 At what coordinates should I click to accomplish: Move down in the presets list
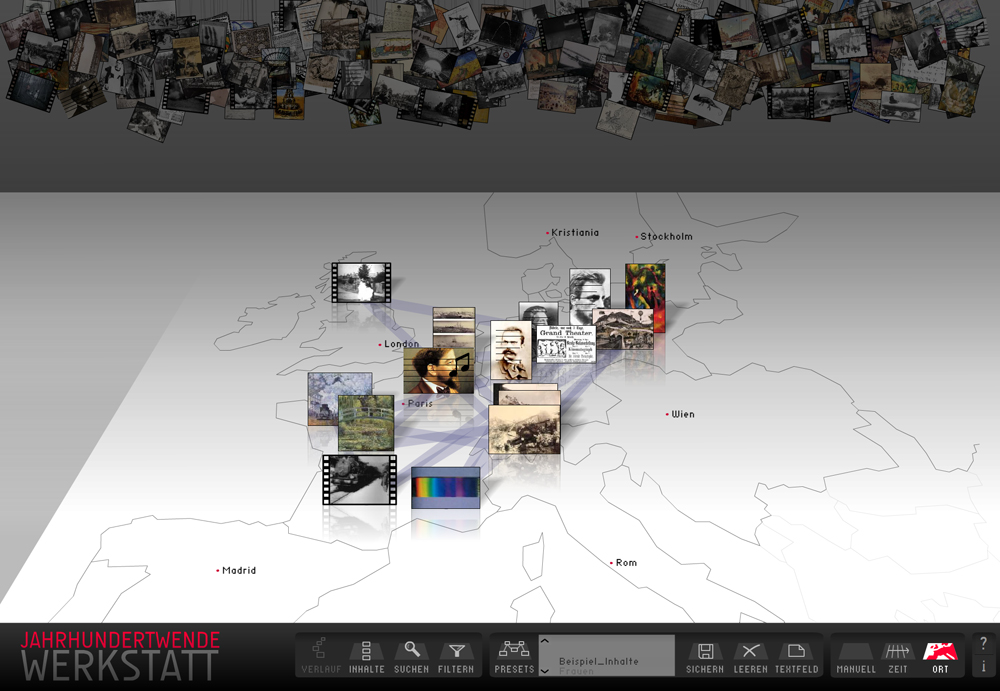[545, 671]
